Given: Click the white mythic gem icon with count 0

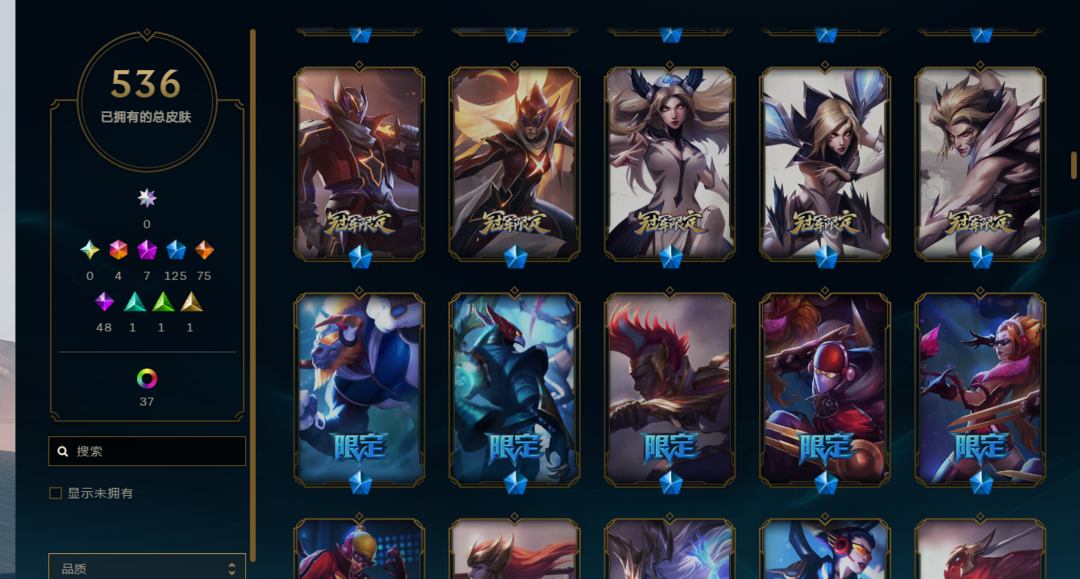Looking at the screenshot, I should point(147,199).
